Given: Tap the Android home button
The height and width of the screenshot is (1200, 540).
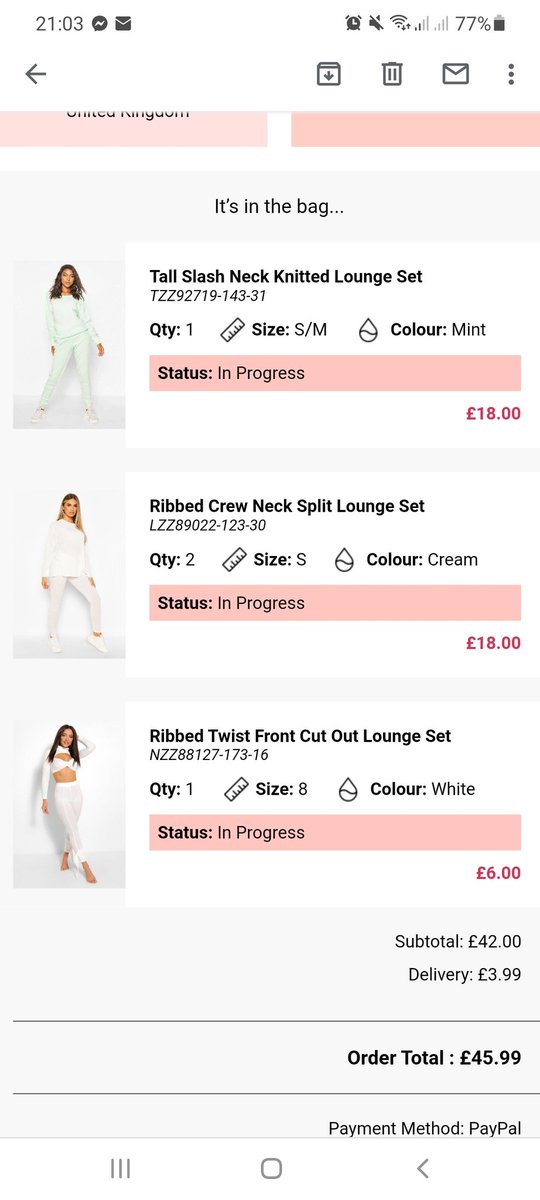Looking at the screenshot, I should tap(271, 1168).
